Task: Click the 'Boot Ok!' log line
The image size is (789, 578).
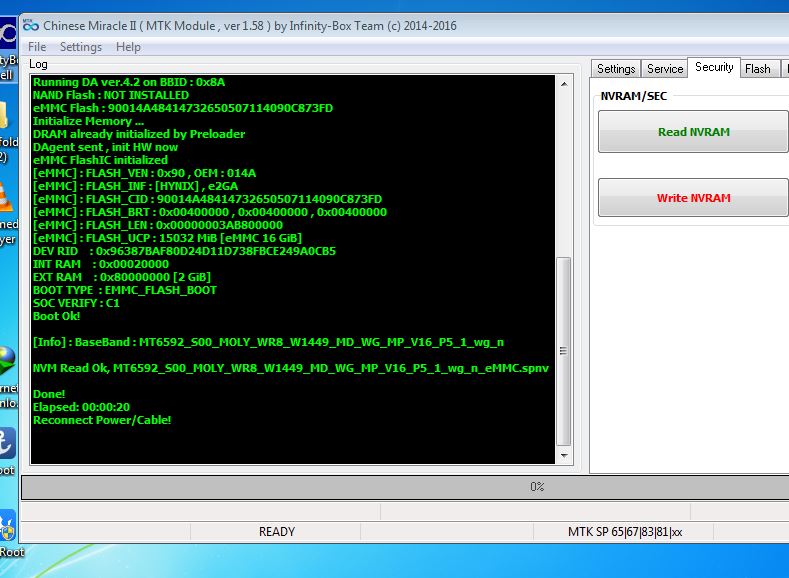Action: [56, 316]
